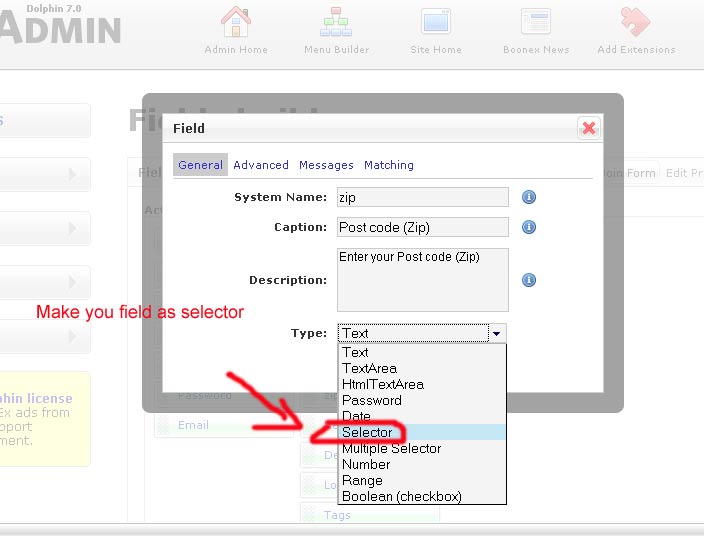Switch to the General tab
Screen dimensions: 704x536
coord(200,165)
